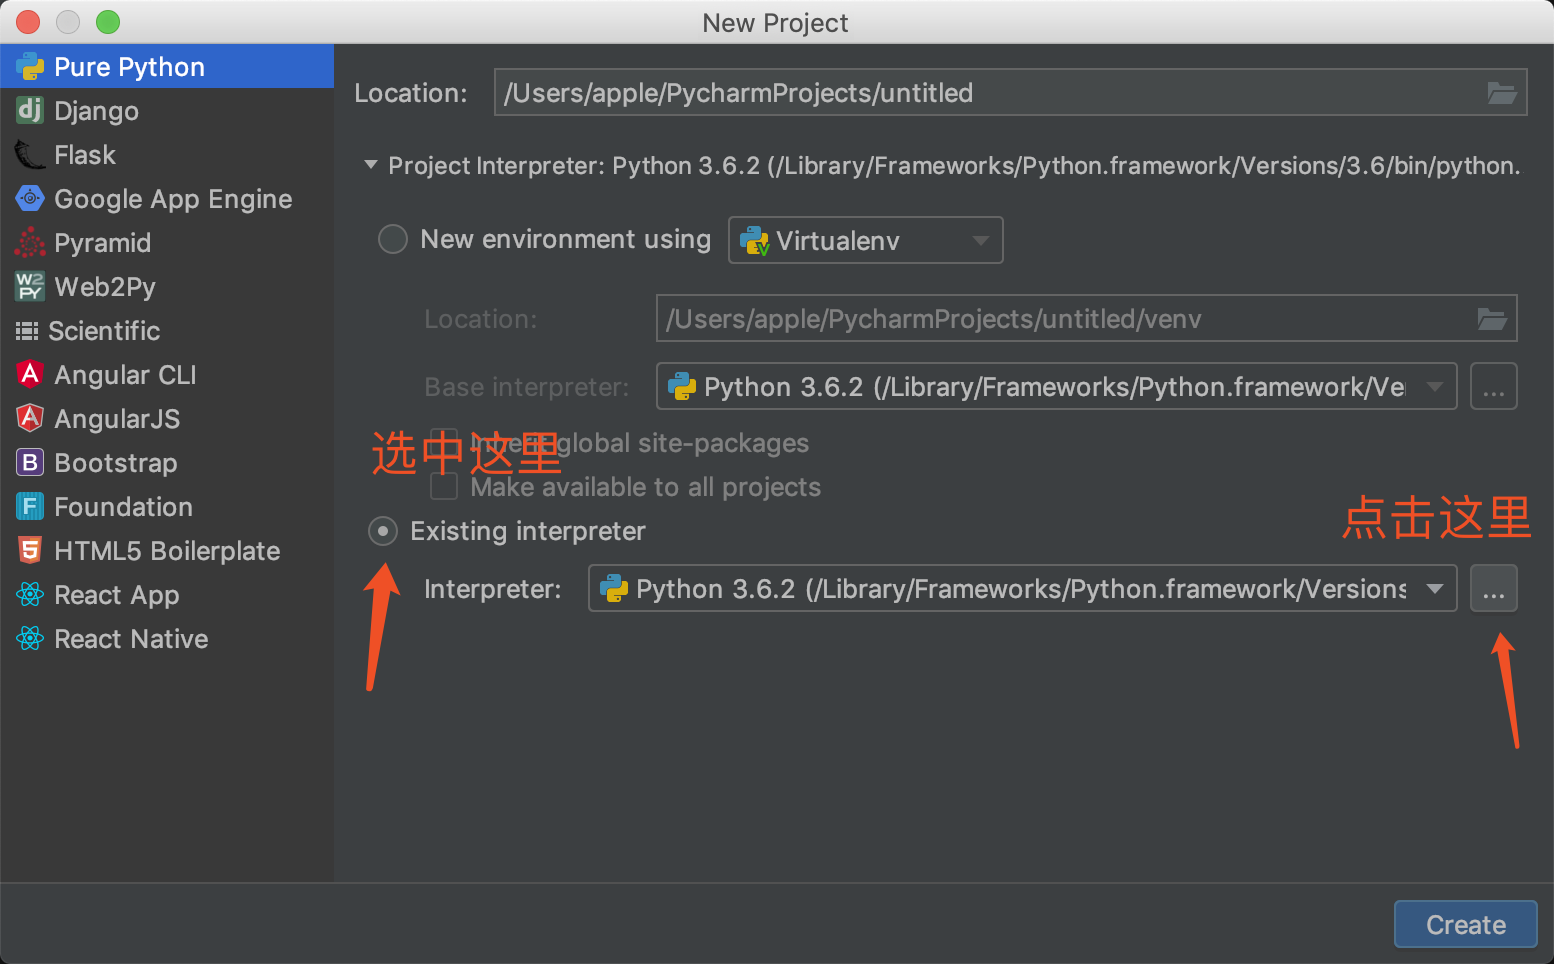Choose React Native project type

click(167, 639)
